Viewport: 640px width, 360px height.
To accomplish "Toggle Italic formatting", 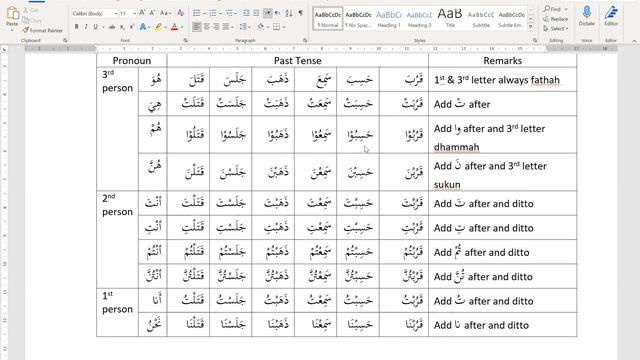I will click(86, 27).
